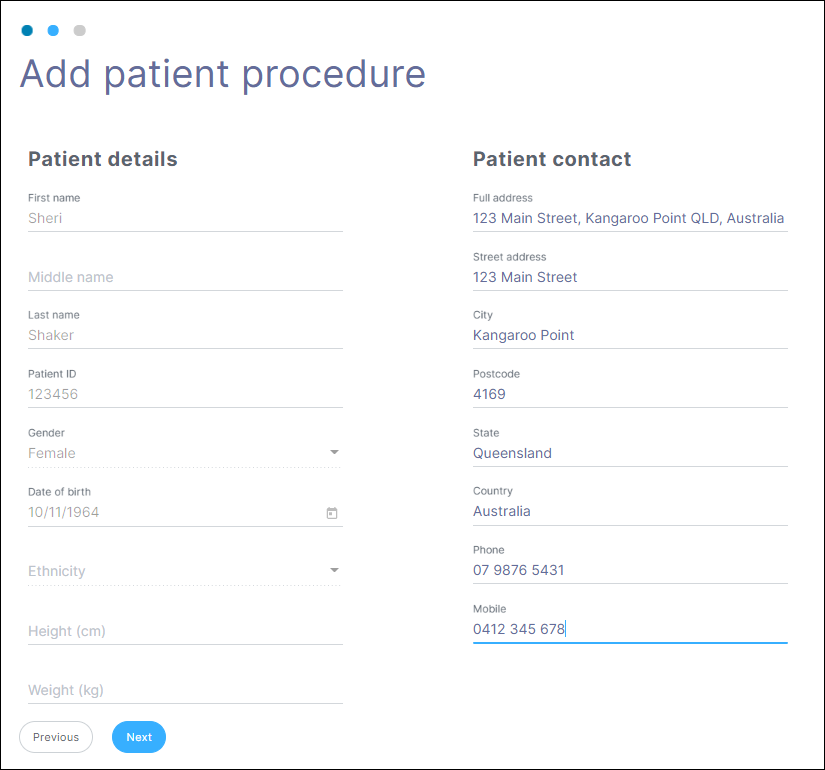Focus the Height (cm) input
The height and width of the screenshot is (770, 825).
coord(185,631)
